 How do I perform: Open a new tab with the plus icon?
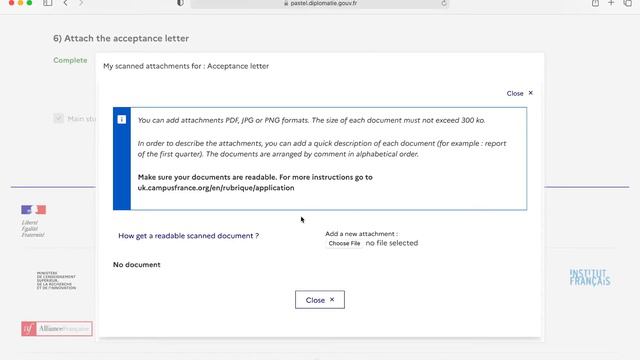[x=611, y=3]
